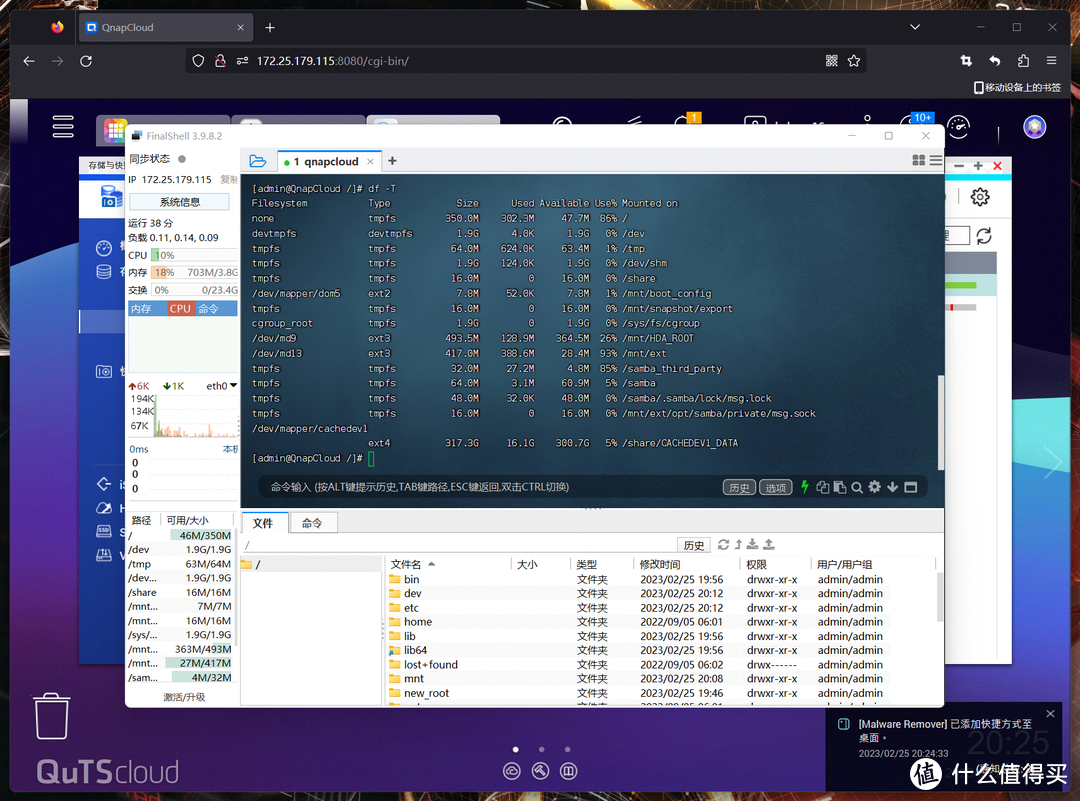
Task: Select the lost+found folder row
Action: click(637, 665)
